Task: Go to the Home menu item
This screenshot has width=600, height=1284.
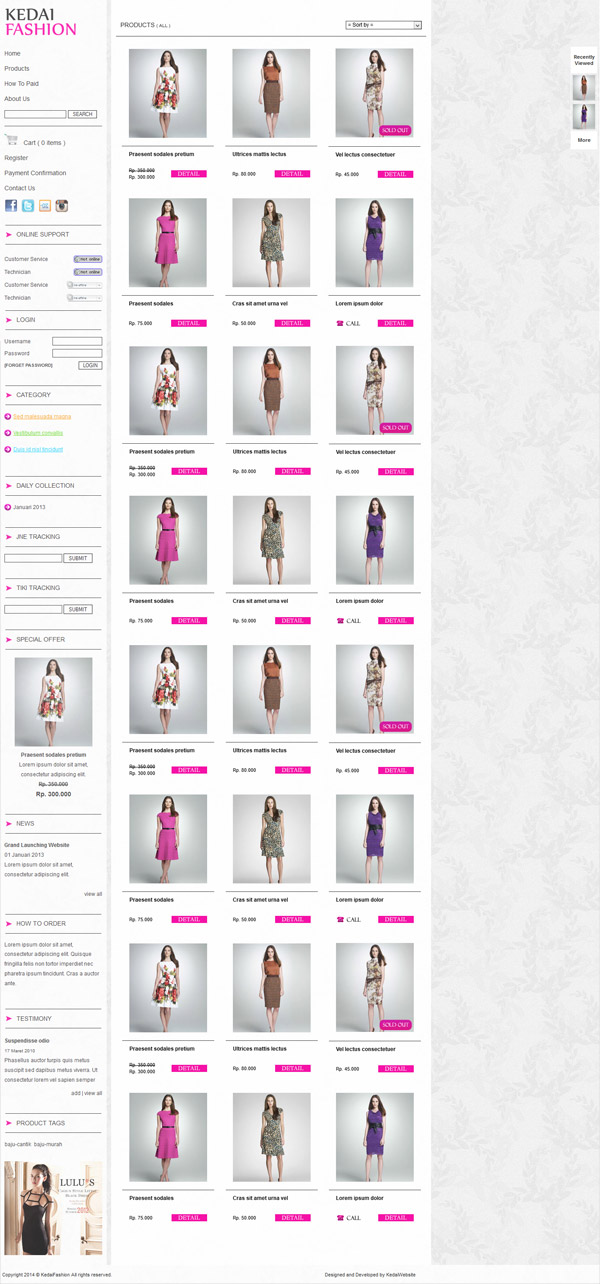Action: 12,53
